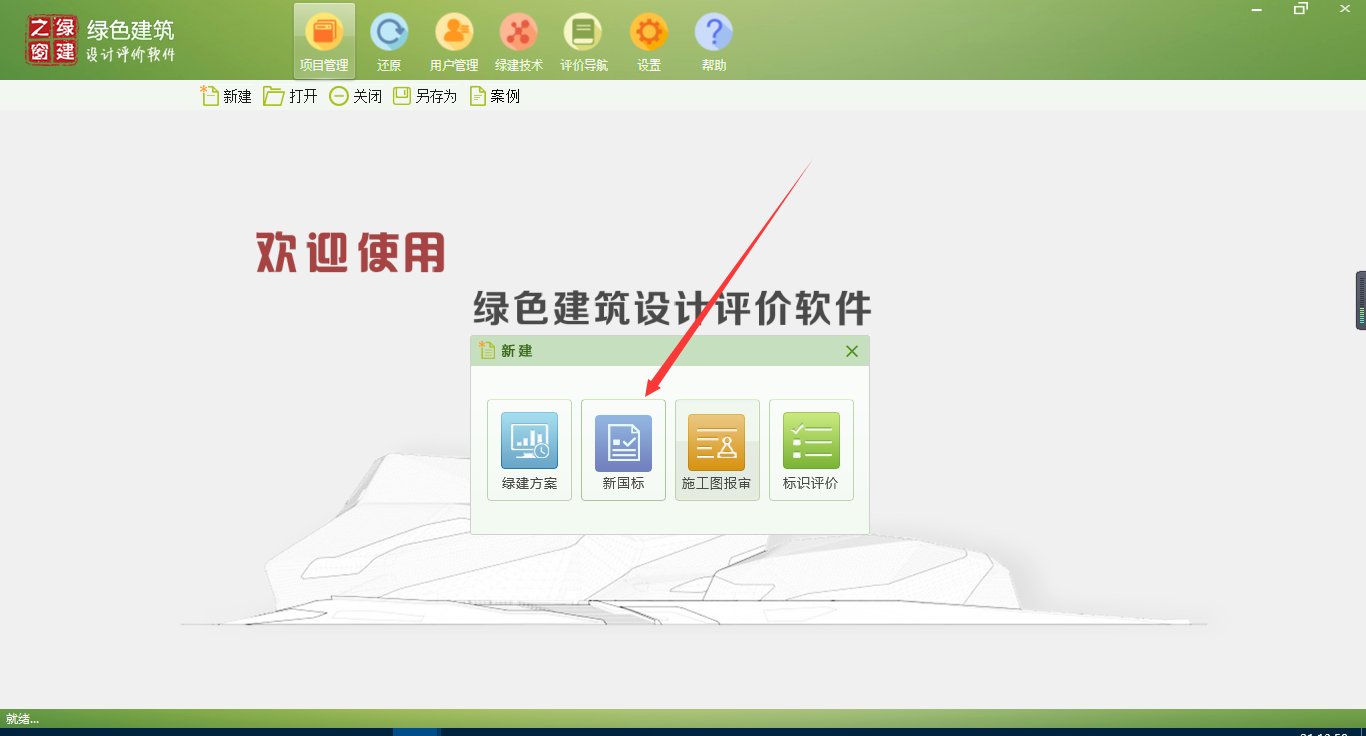Open 用户管理 (User Management)
This screenshot has width=1366, height=736.
click(453, 40)
